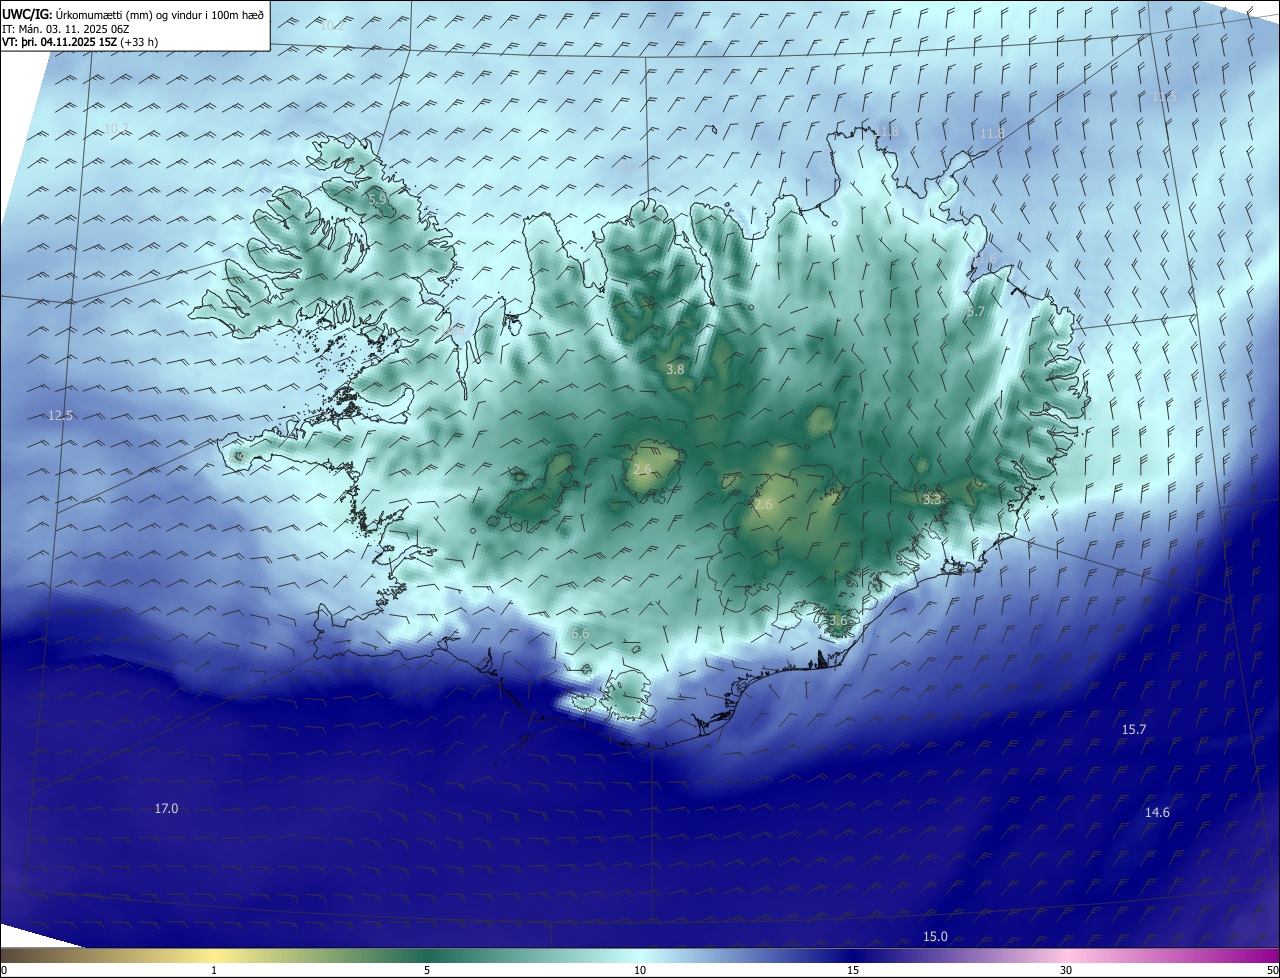Click the '5.9' value label in the Westfjords
This screenshot has height=978, width=1280.
tap(378, 200)
